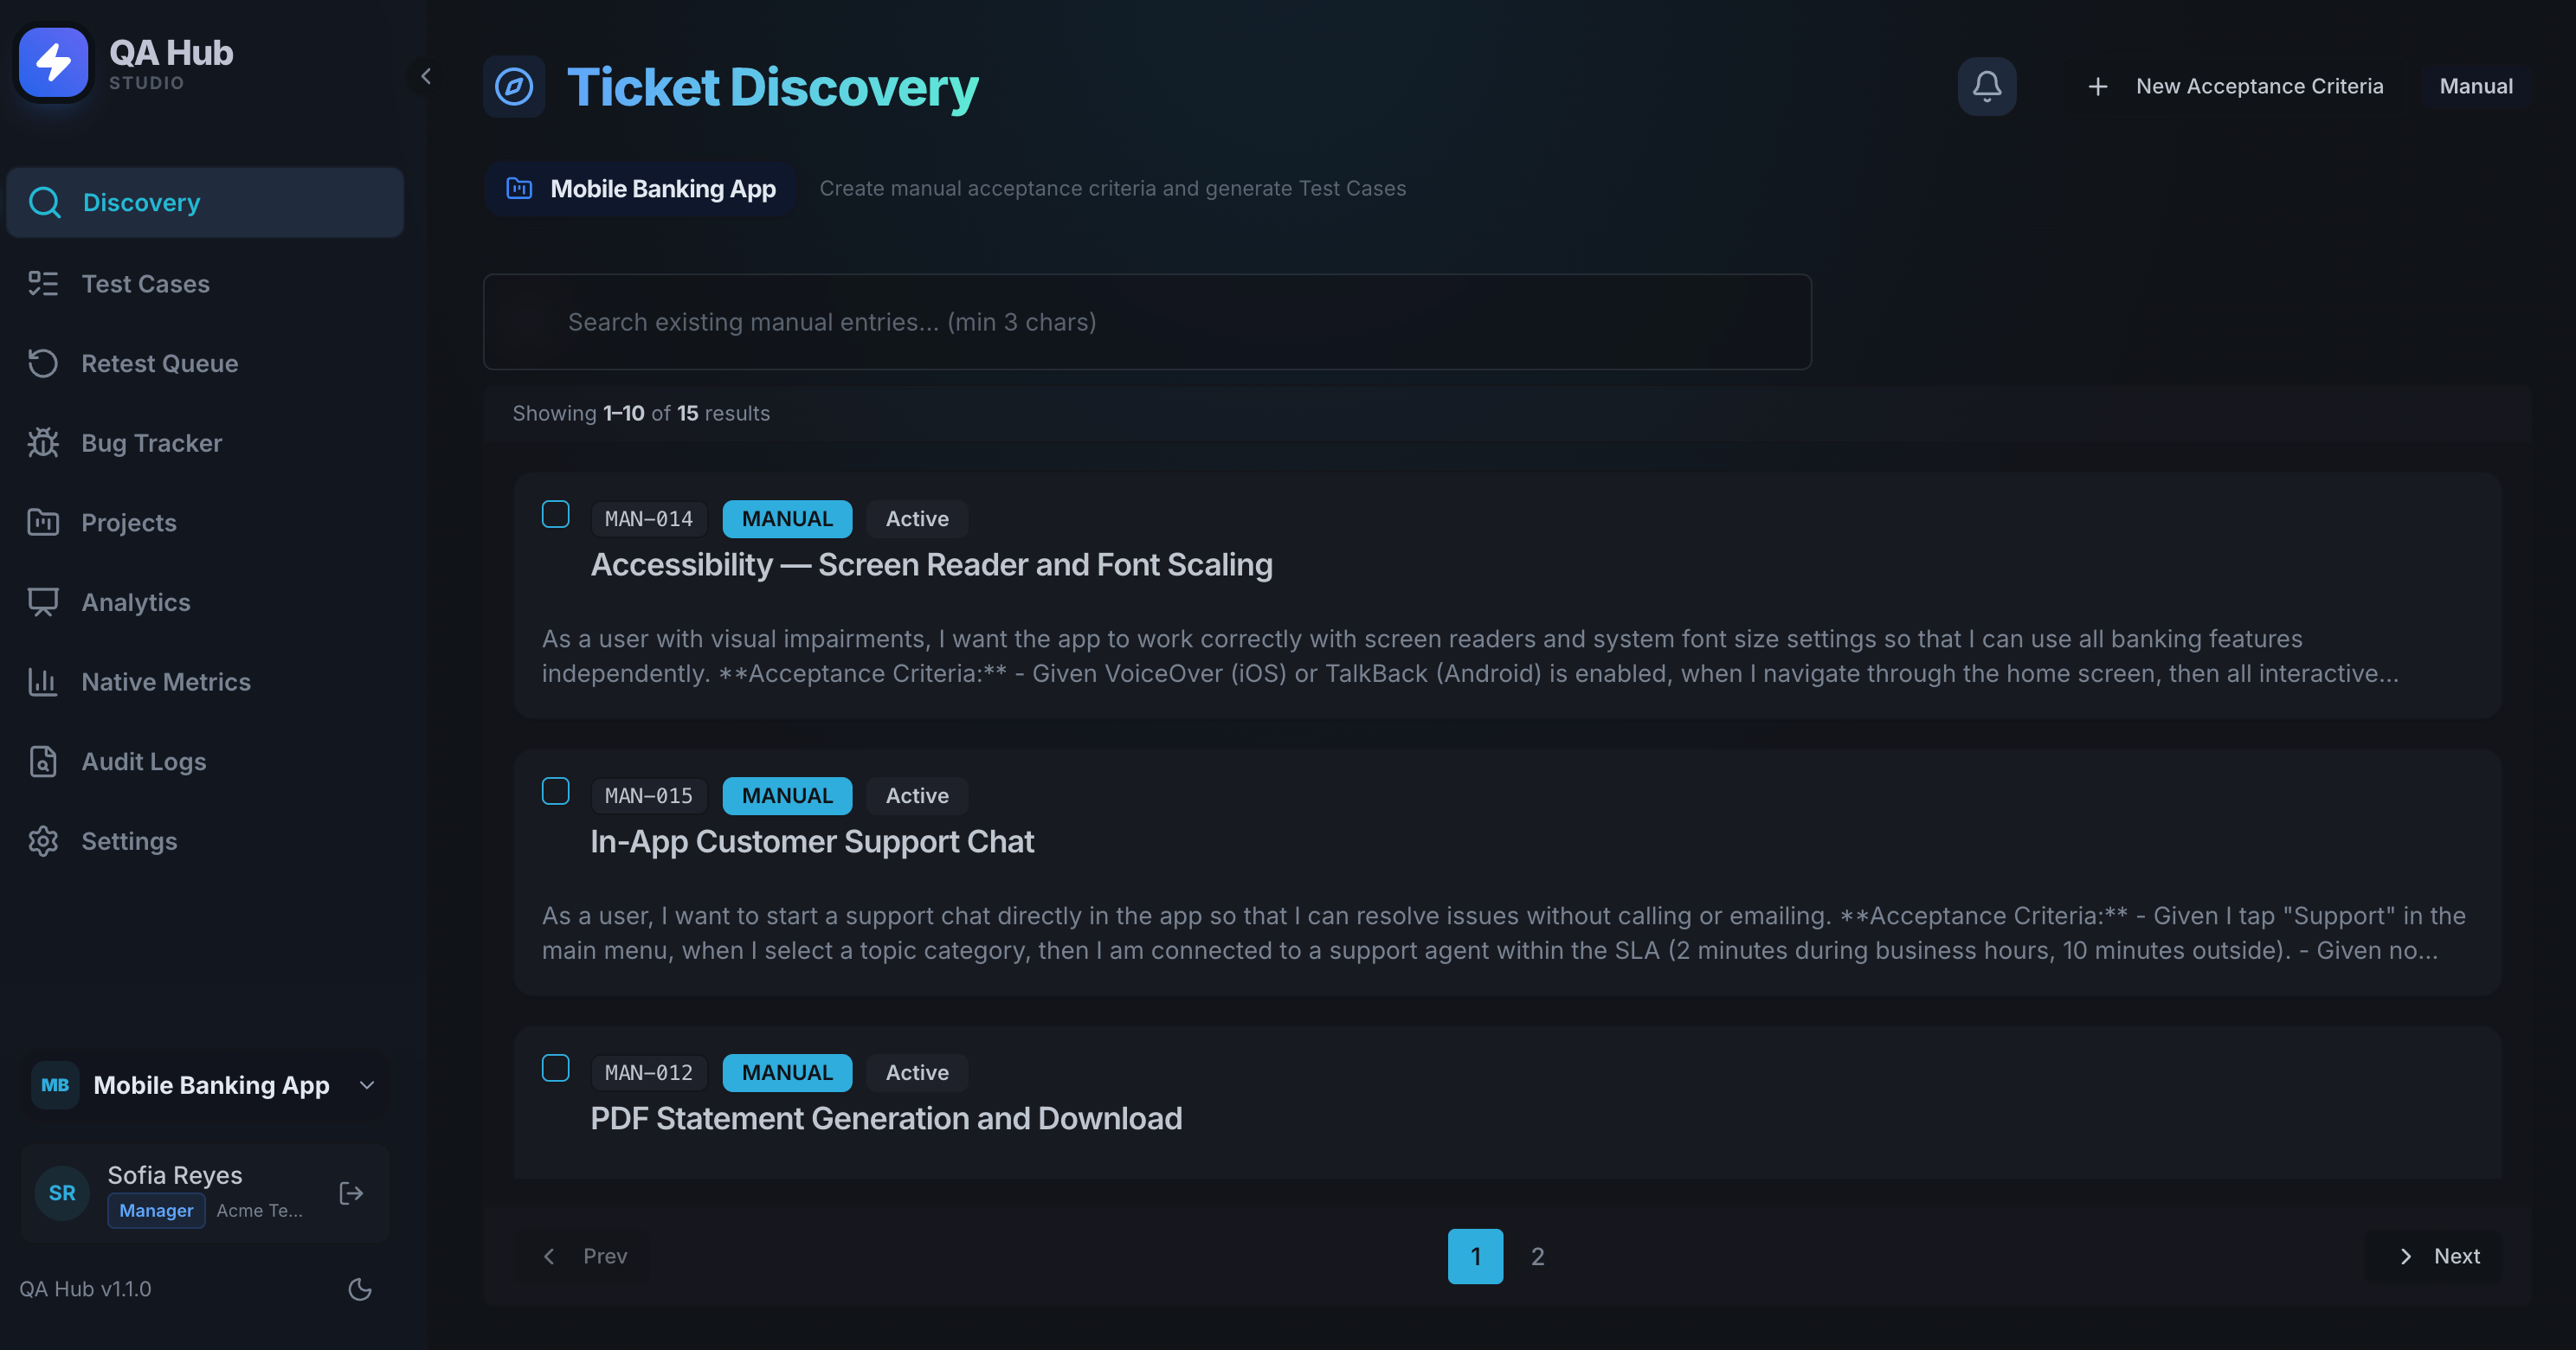Screen dimensions: 2576x1350
Task: Click the Analytics presentation icon
Action: 43,602
